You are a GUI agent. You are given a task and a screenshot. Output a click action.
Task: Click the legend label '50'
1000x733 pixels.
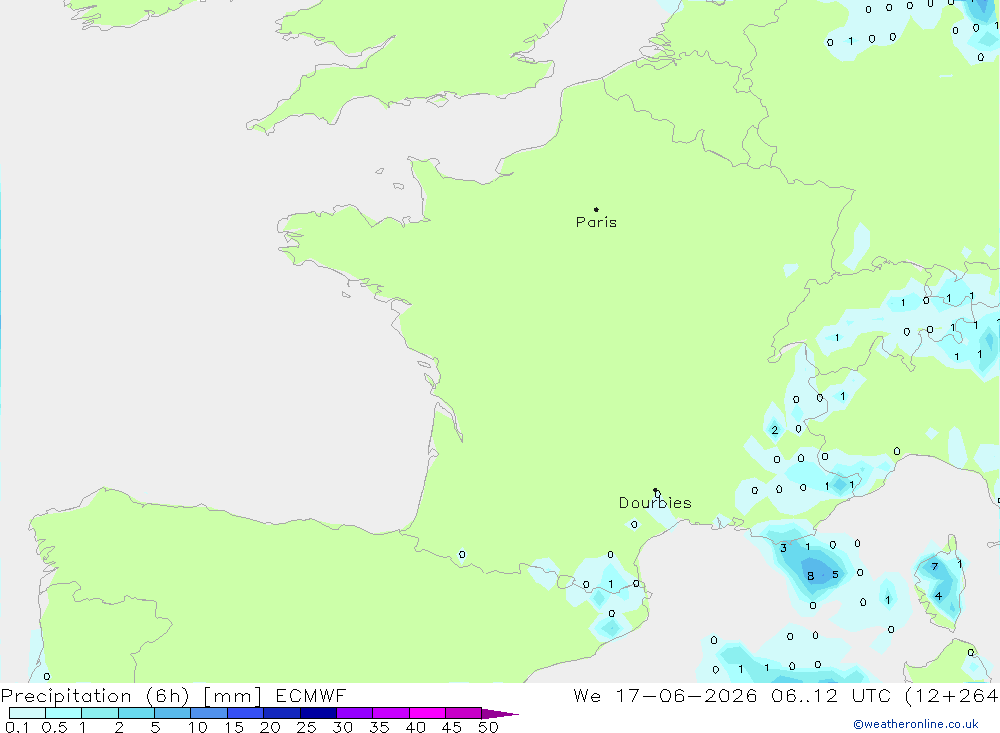pyautogui.click(x=488, y=727)
